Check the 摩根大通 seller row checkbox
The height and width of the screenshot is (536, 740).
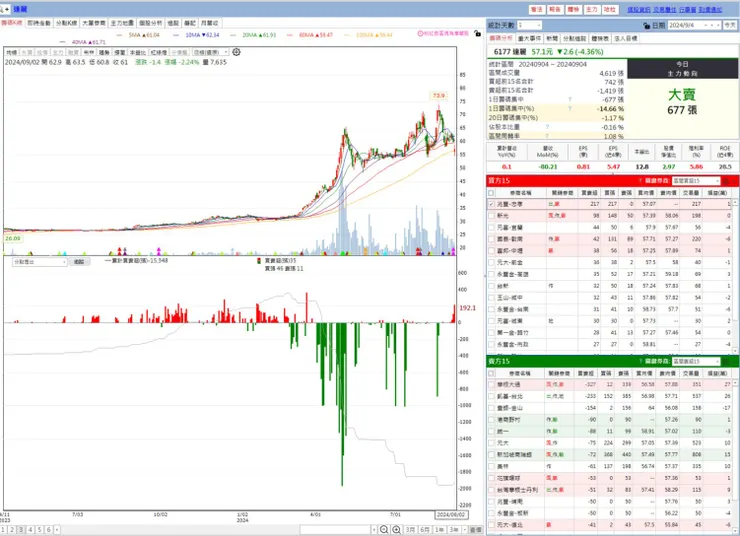click(491, 385)
